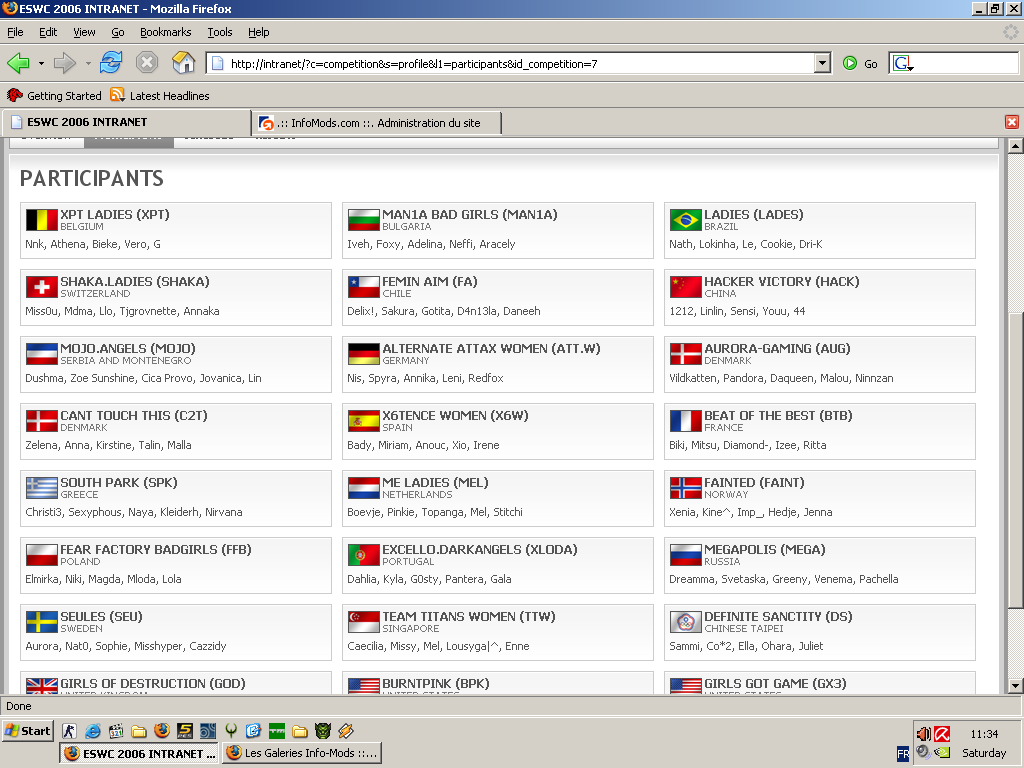The width and height of the screenshot is (1024, 768).
Task: Open the Bookmarks menu
Action: coord(165,32)
